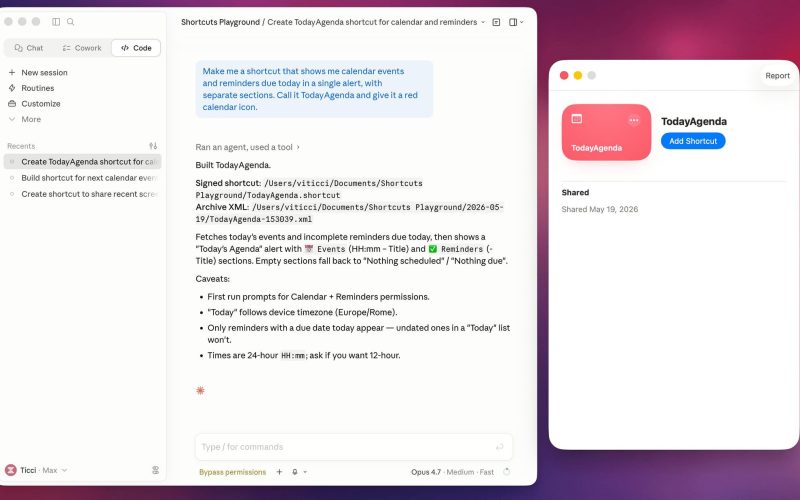Viewport: 800px width, 500px height.
Task: Open search with magnifier icon
Action: tap(70, 21)
